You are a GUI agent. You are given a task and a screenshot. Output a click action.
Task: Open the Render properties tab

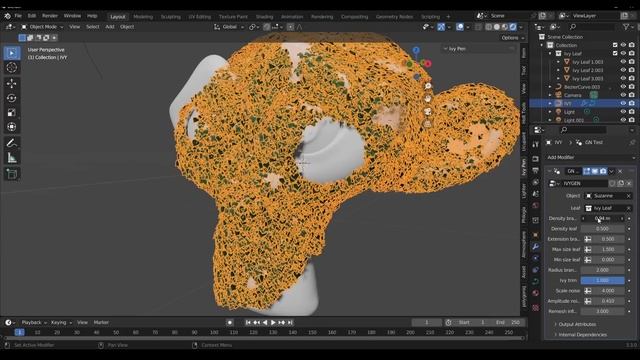536,159
